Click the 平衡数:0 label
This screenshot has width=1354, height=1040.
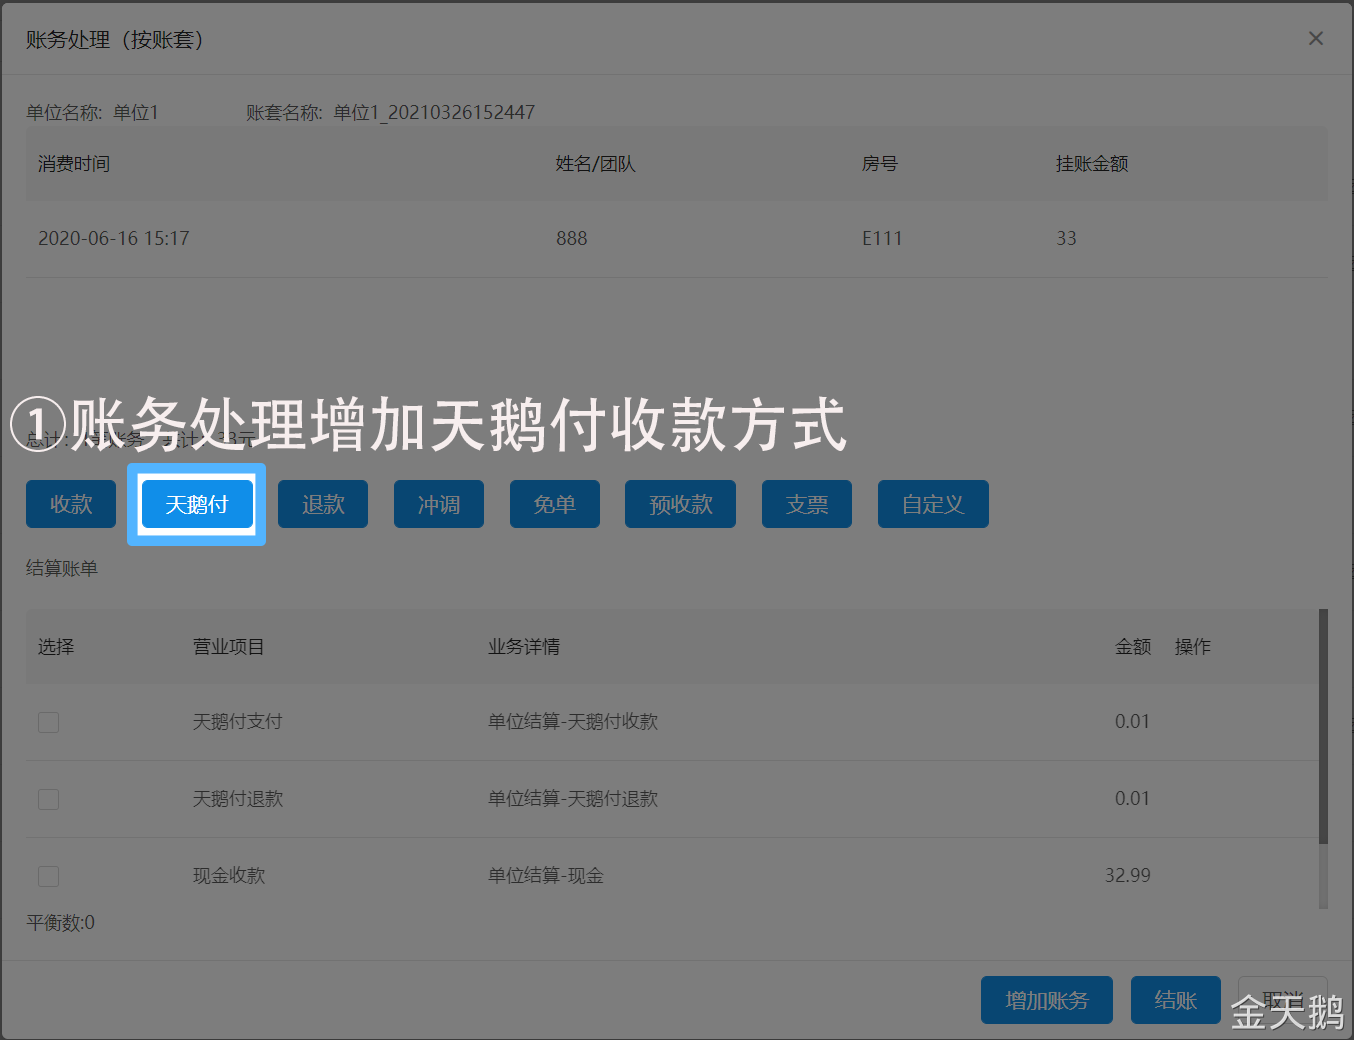[x=61, y=923]
